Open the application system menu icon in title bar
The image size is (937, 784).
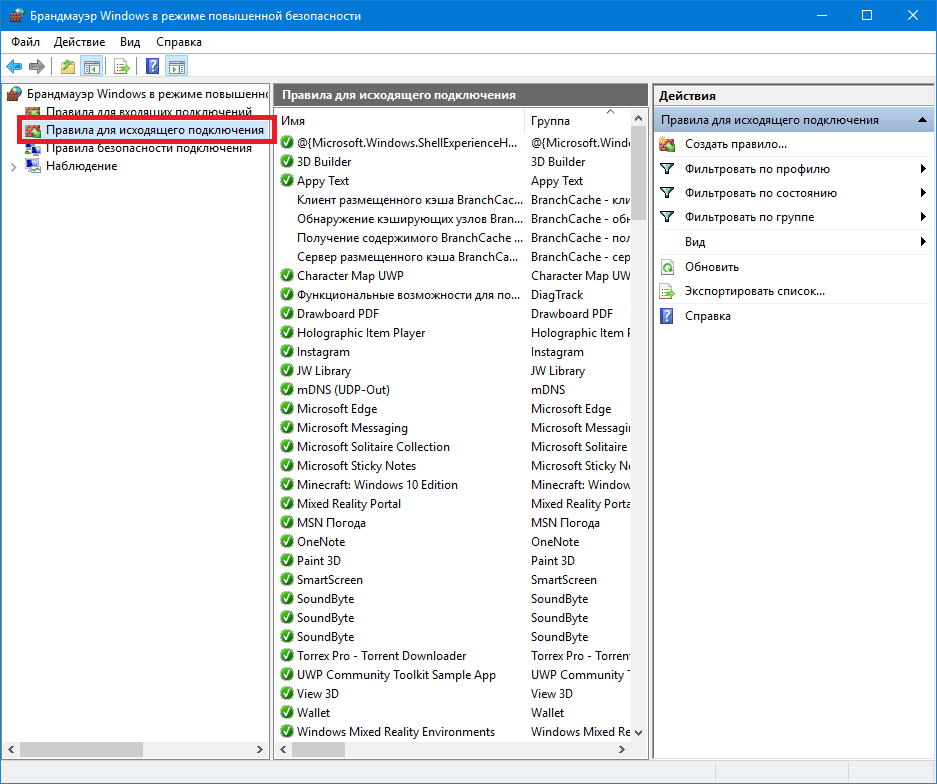(16, 16)
